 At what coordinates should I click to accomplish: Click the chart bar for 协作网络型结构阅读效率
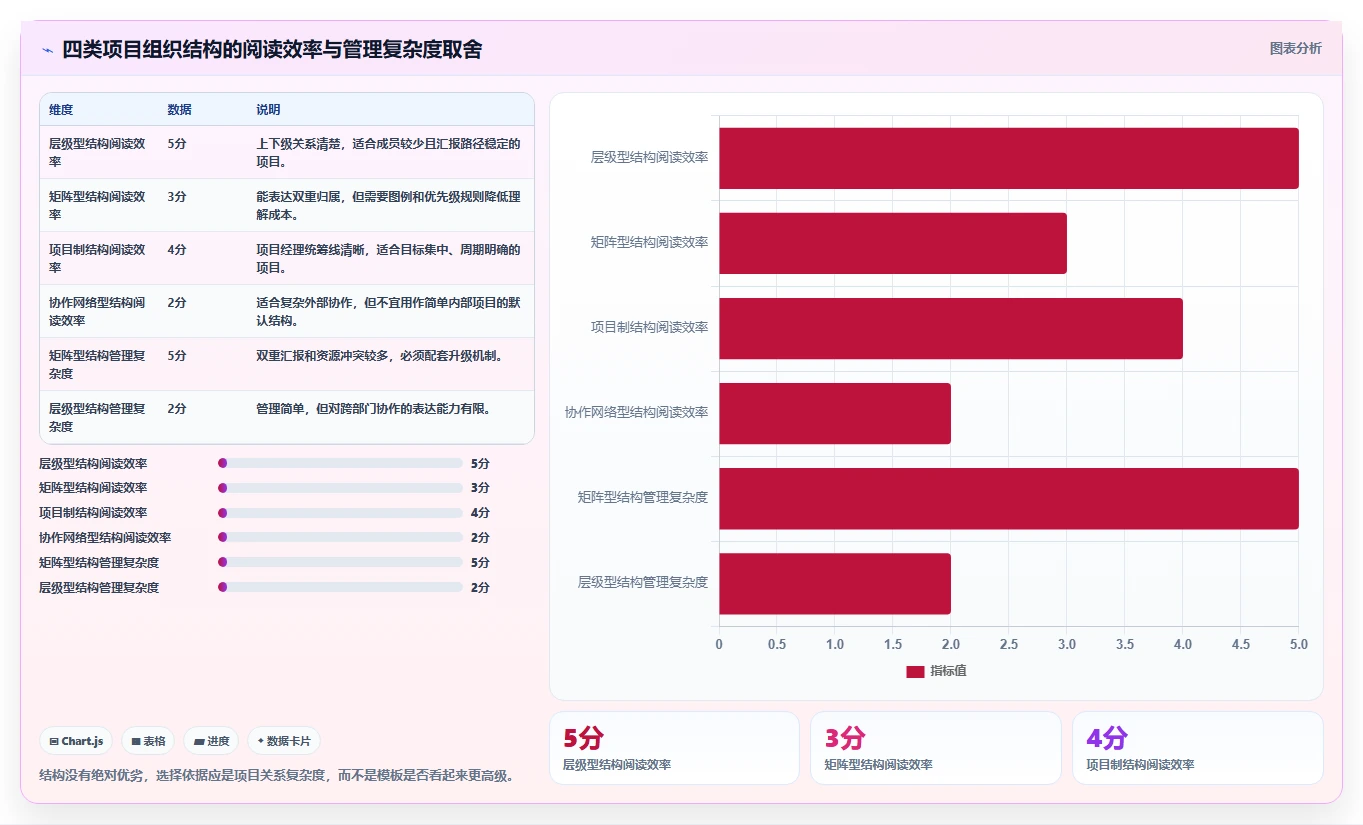pos(834,413)
